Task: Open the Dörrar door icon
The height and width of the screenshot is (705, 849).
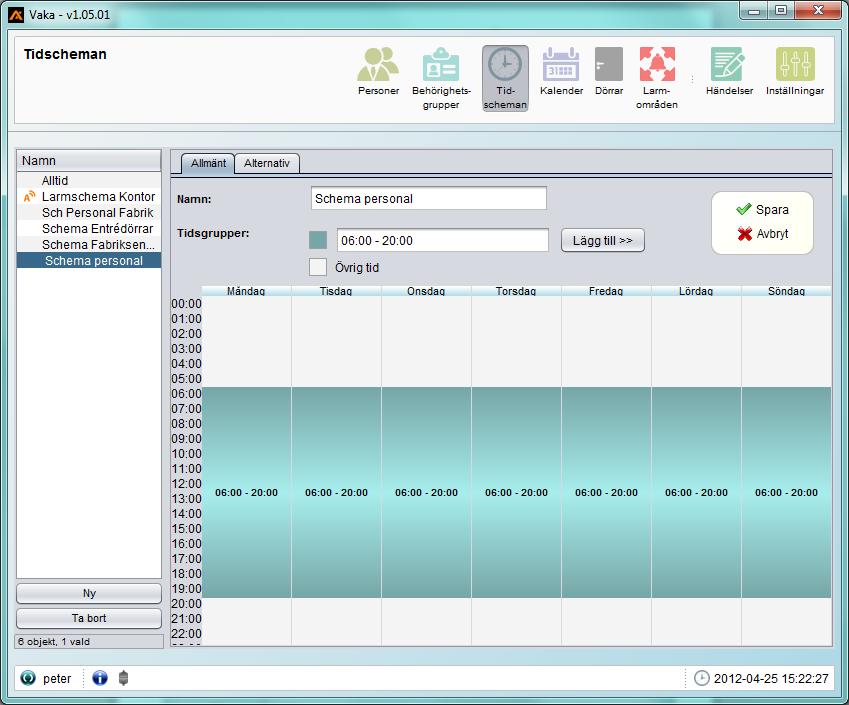Action: pyautogui.click(x=609, y=64)
